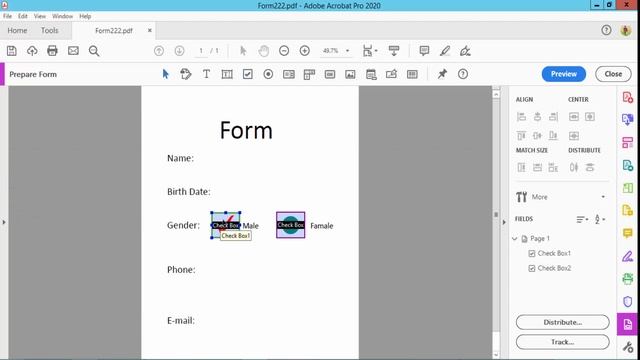Open the Edit menu

[x=23, y=16]
